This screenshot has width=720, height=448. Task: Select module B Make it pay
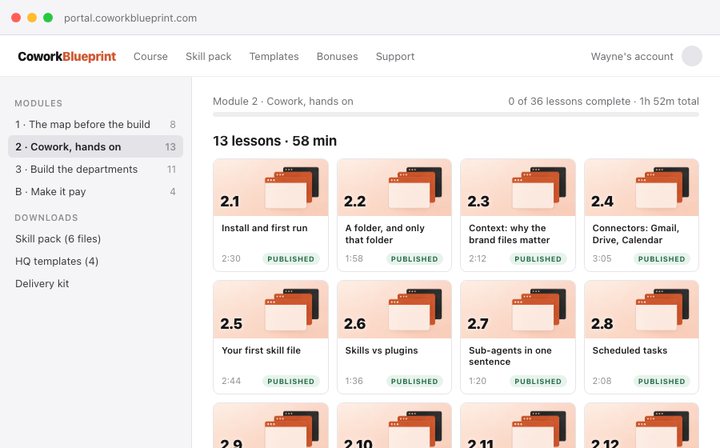[96, 192]
